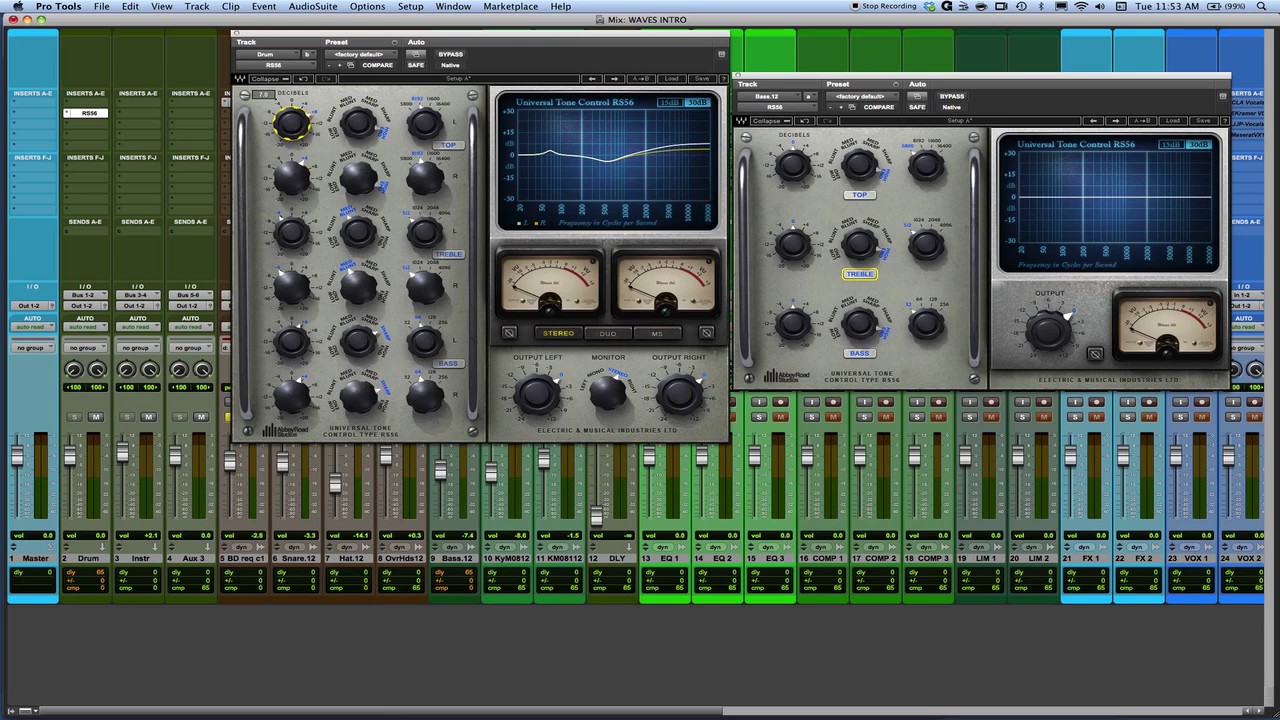The width and height of the screenshot is (1280, 720).
Task: Click Save in the Bass.12 Waves toolbar
Action: click(x=1203, y=121)
